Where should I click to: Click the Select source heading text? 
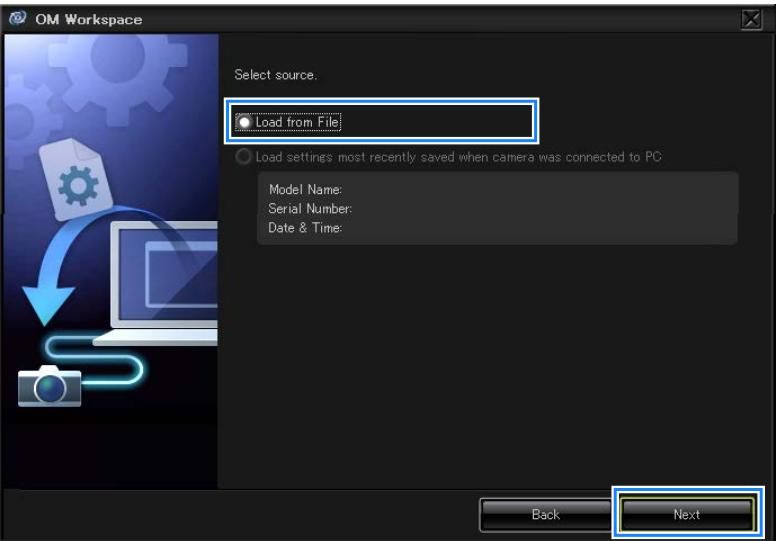coord(276,75)
